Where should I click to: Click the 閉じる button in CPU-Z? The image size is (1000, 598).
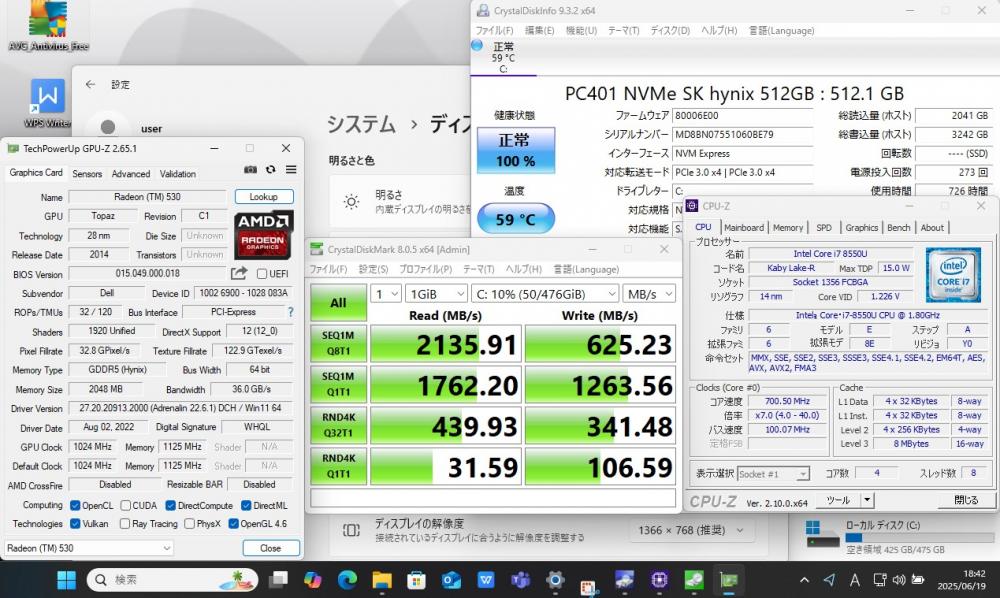[x=966, y=500]
